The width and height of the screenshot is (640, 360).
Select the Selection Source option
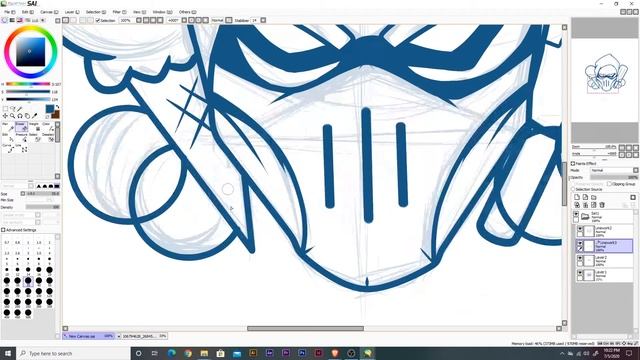(x=573, y=189)
